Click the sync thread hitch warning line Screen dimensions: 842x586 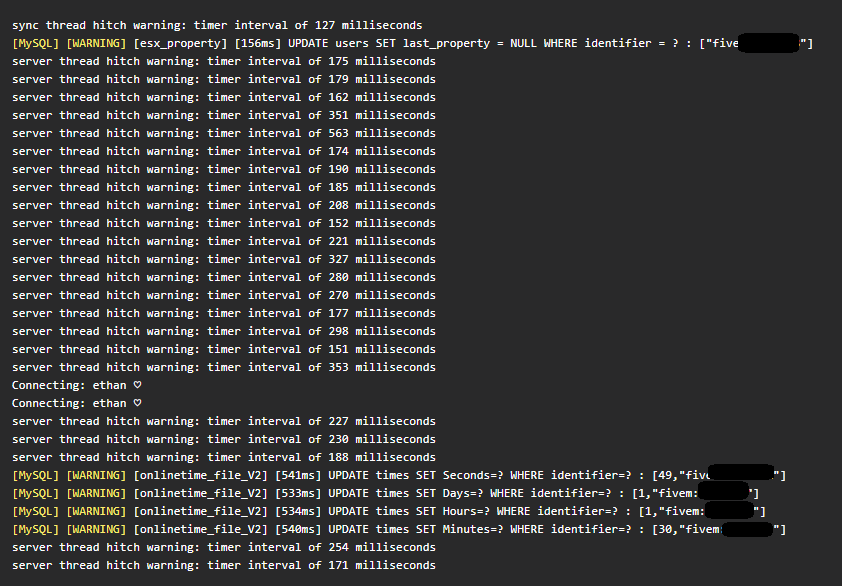[x=217, y=25]
